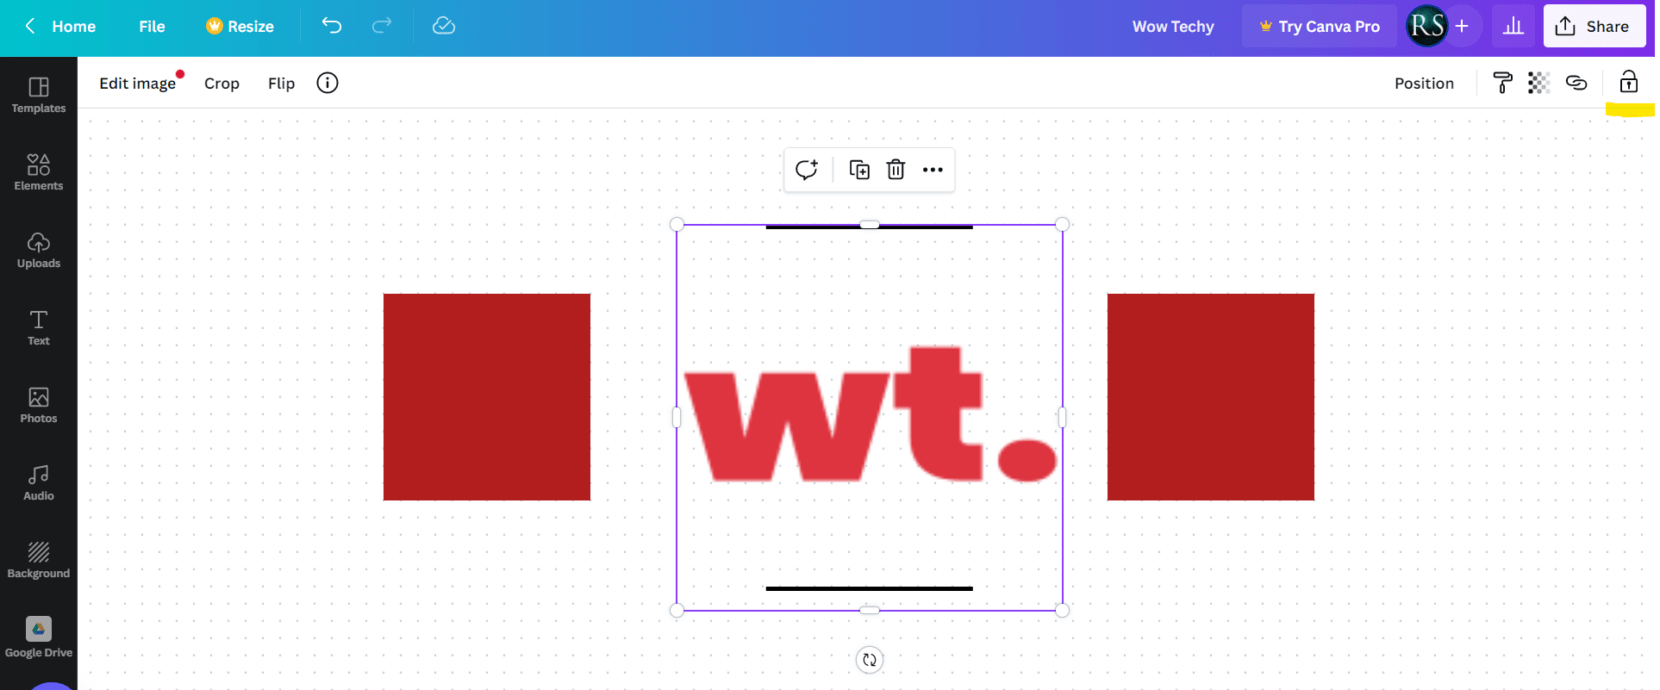Open the transparency checkerboard icon
The height and width of the screenshot is (690, 1660).
pyautogui.click(x=1539, y=83)
